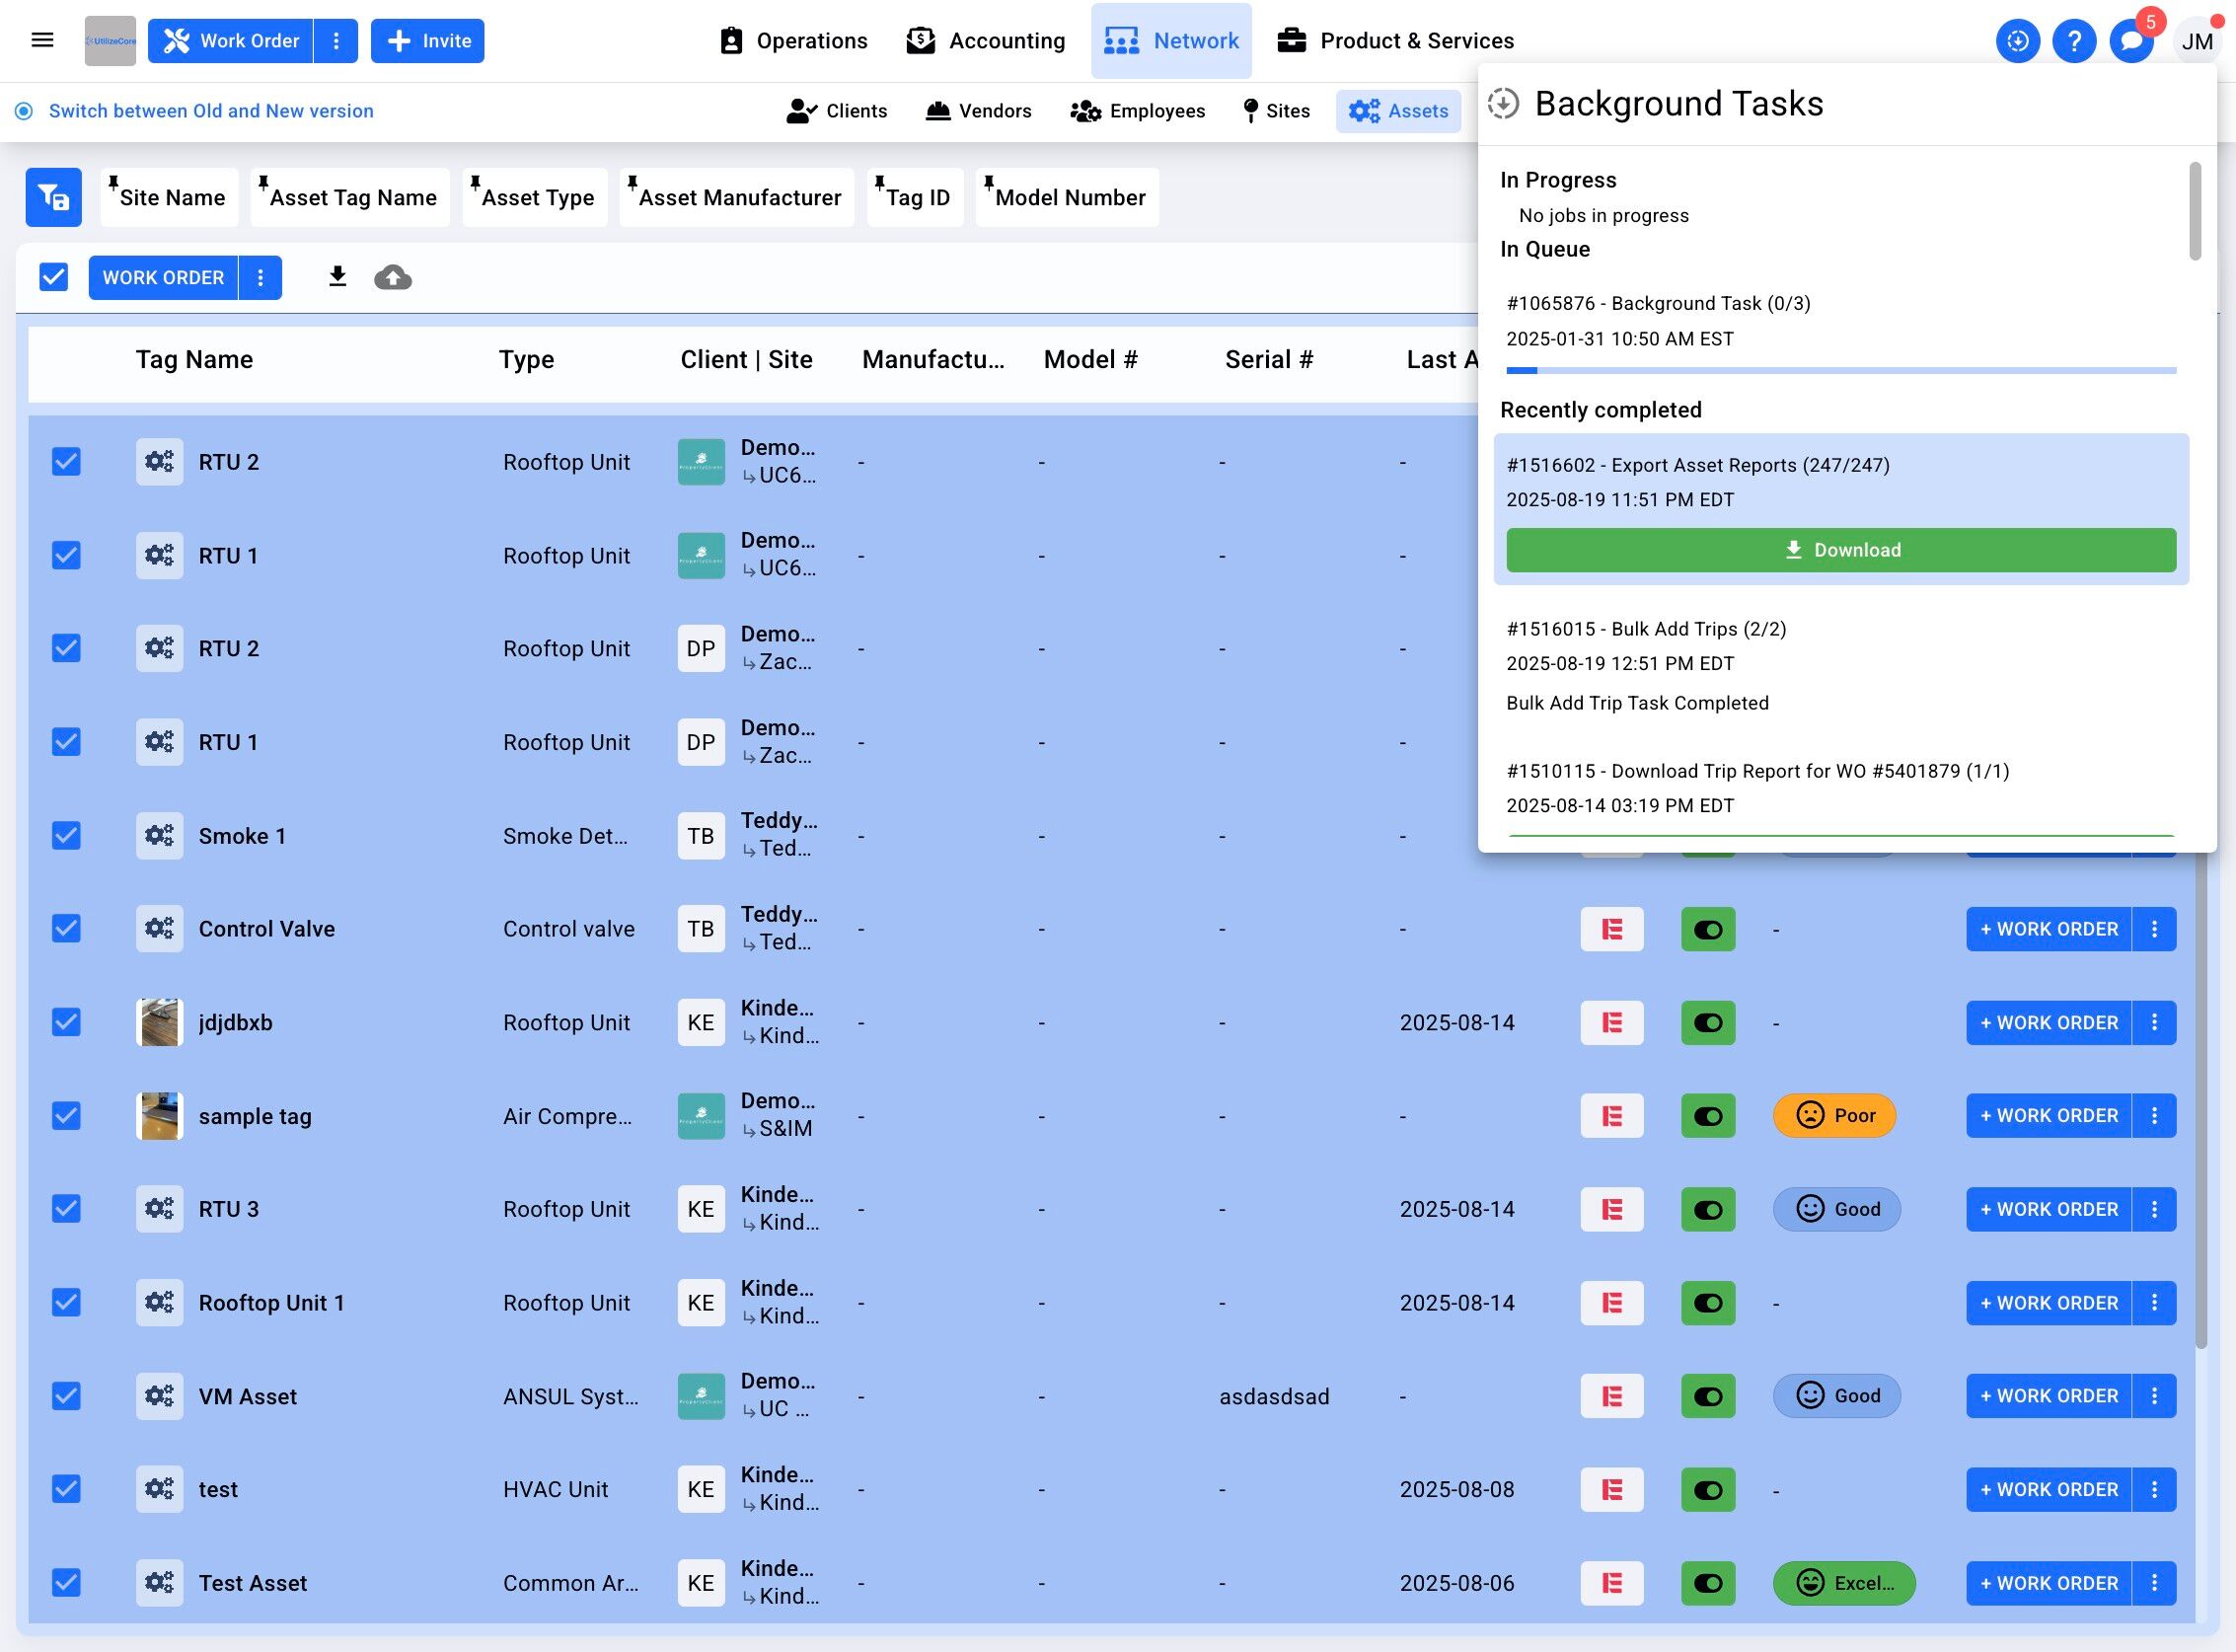This screenshot has width=2236, height=1652.
Task: Open the background tasks icon in header
Action: [2017, 41]
